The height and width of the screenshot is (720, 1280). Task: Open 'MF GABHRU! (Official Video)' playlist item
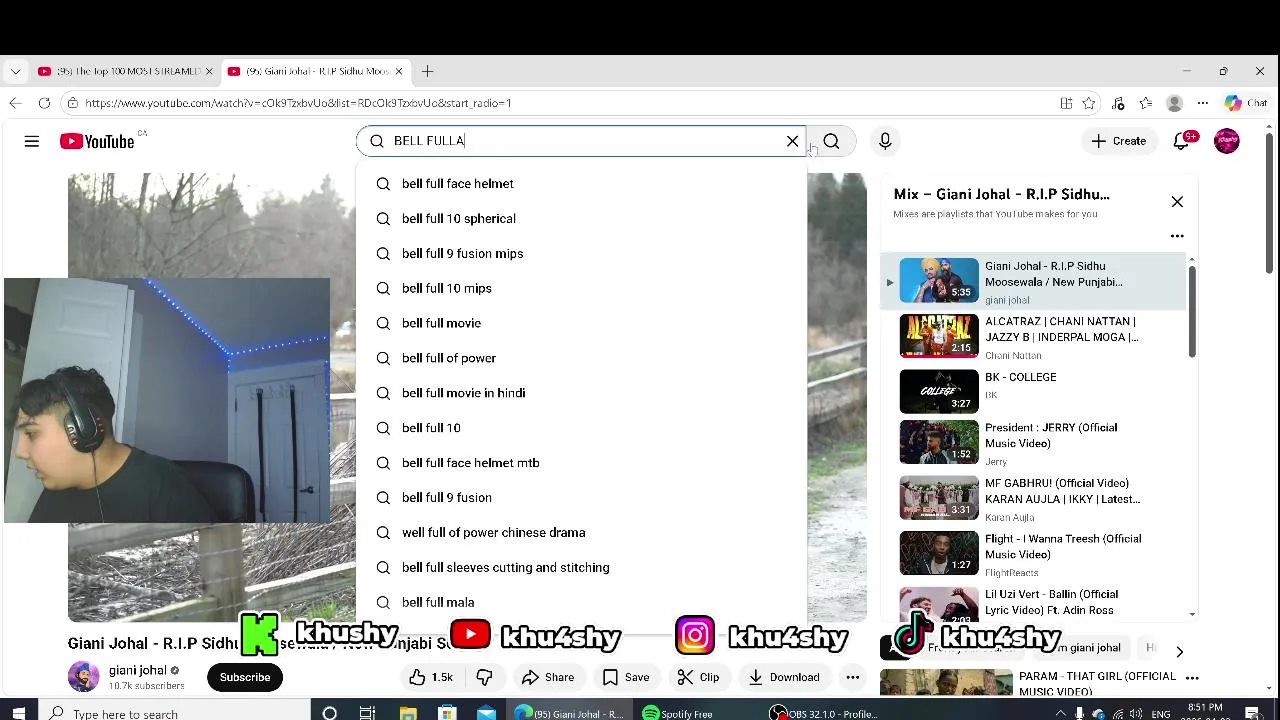1035,498
